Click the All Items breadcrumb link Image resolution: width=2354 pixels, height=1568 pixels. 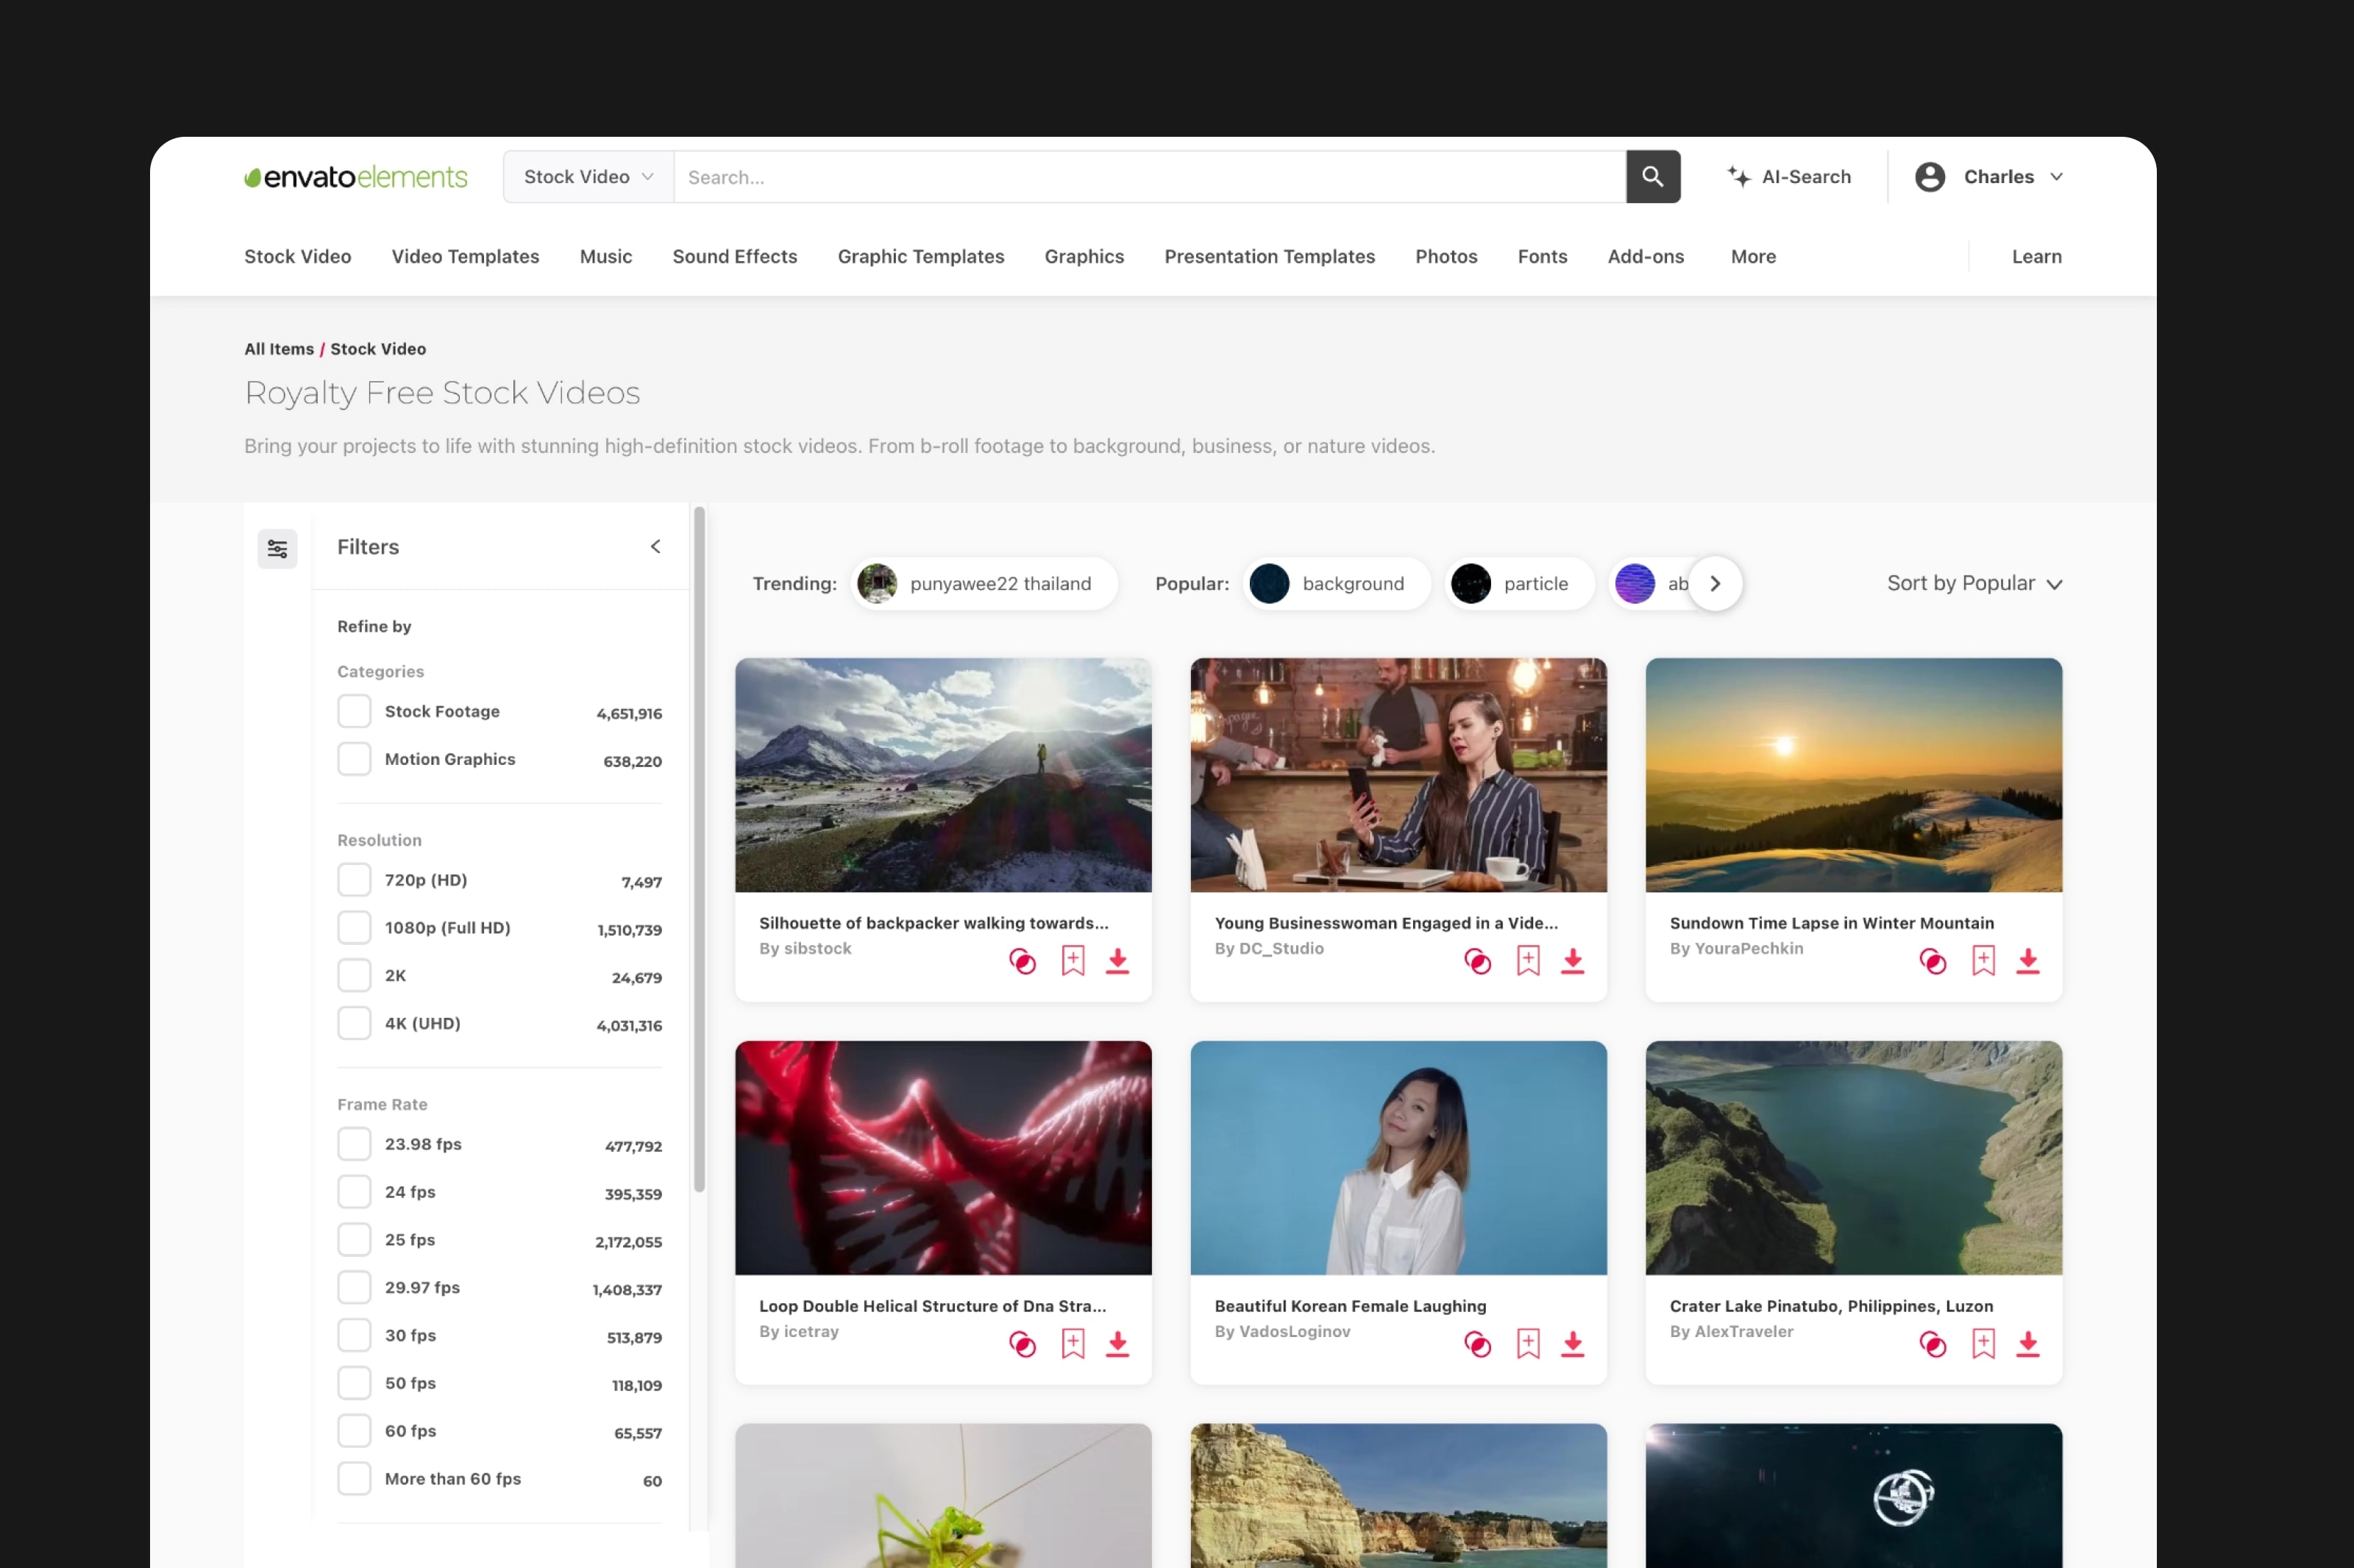tap(279, 349)
